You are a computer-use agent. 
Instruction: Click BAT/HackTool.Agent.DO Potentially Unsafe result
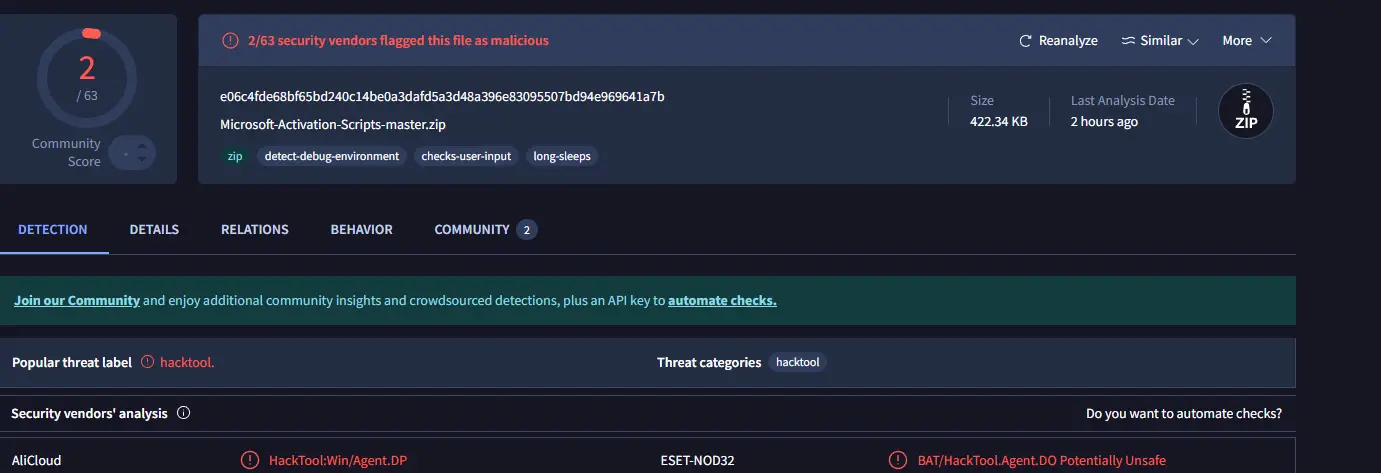click(x=1041, y=461)
